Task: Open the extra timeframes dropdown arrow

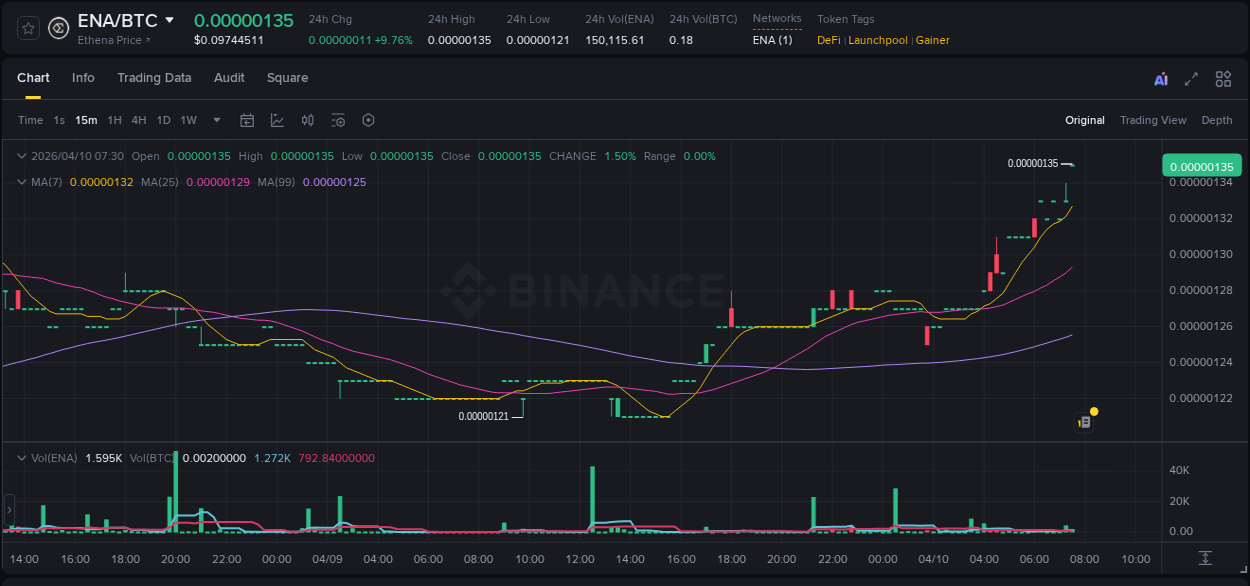Action: click(x=215, y=120)
